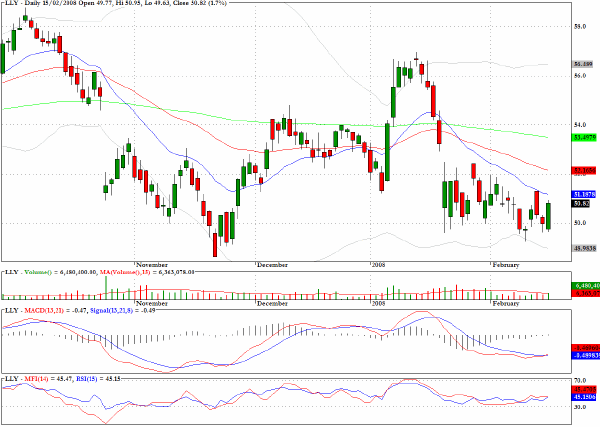This screenshot has height=427, width=600.
Task: Click the gray 48.9838 lower band label
Action: (584, 248)
